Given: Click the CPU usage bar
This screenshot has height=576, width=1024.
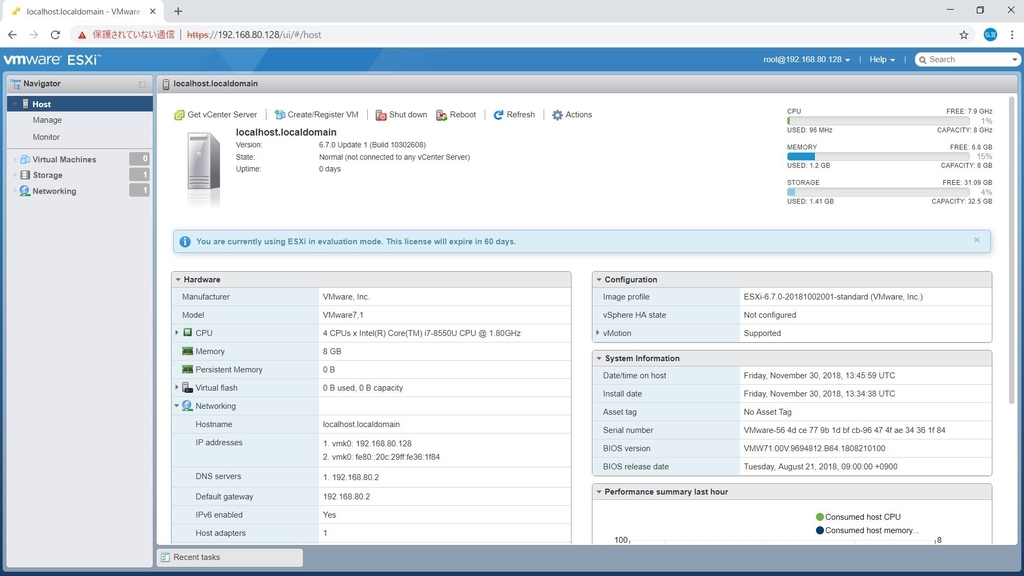Looking at the screenshot, I should point(878,121).
